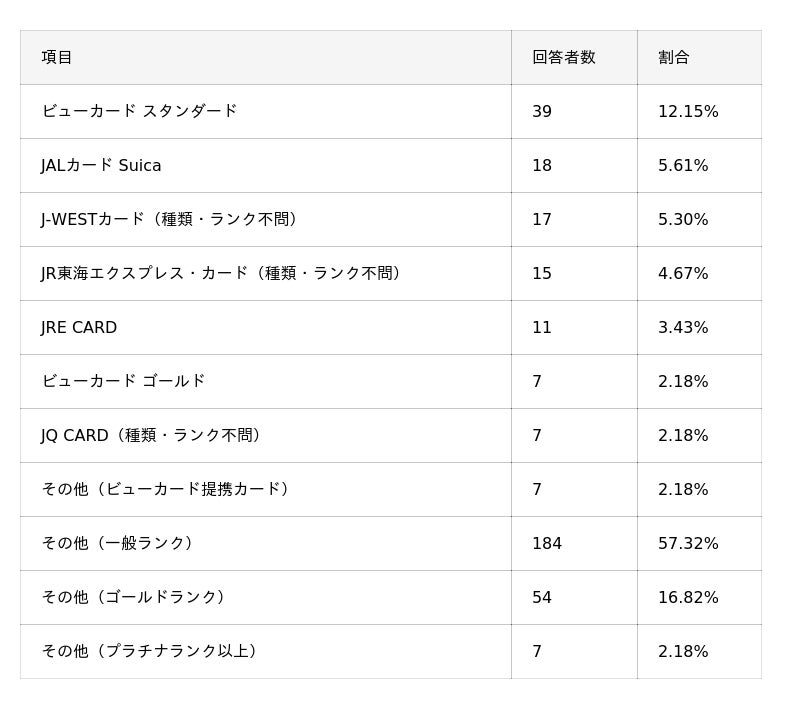Click the JQ CARD row label

click(154, 435)
